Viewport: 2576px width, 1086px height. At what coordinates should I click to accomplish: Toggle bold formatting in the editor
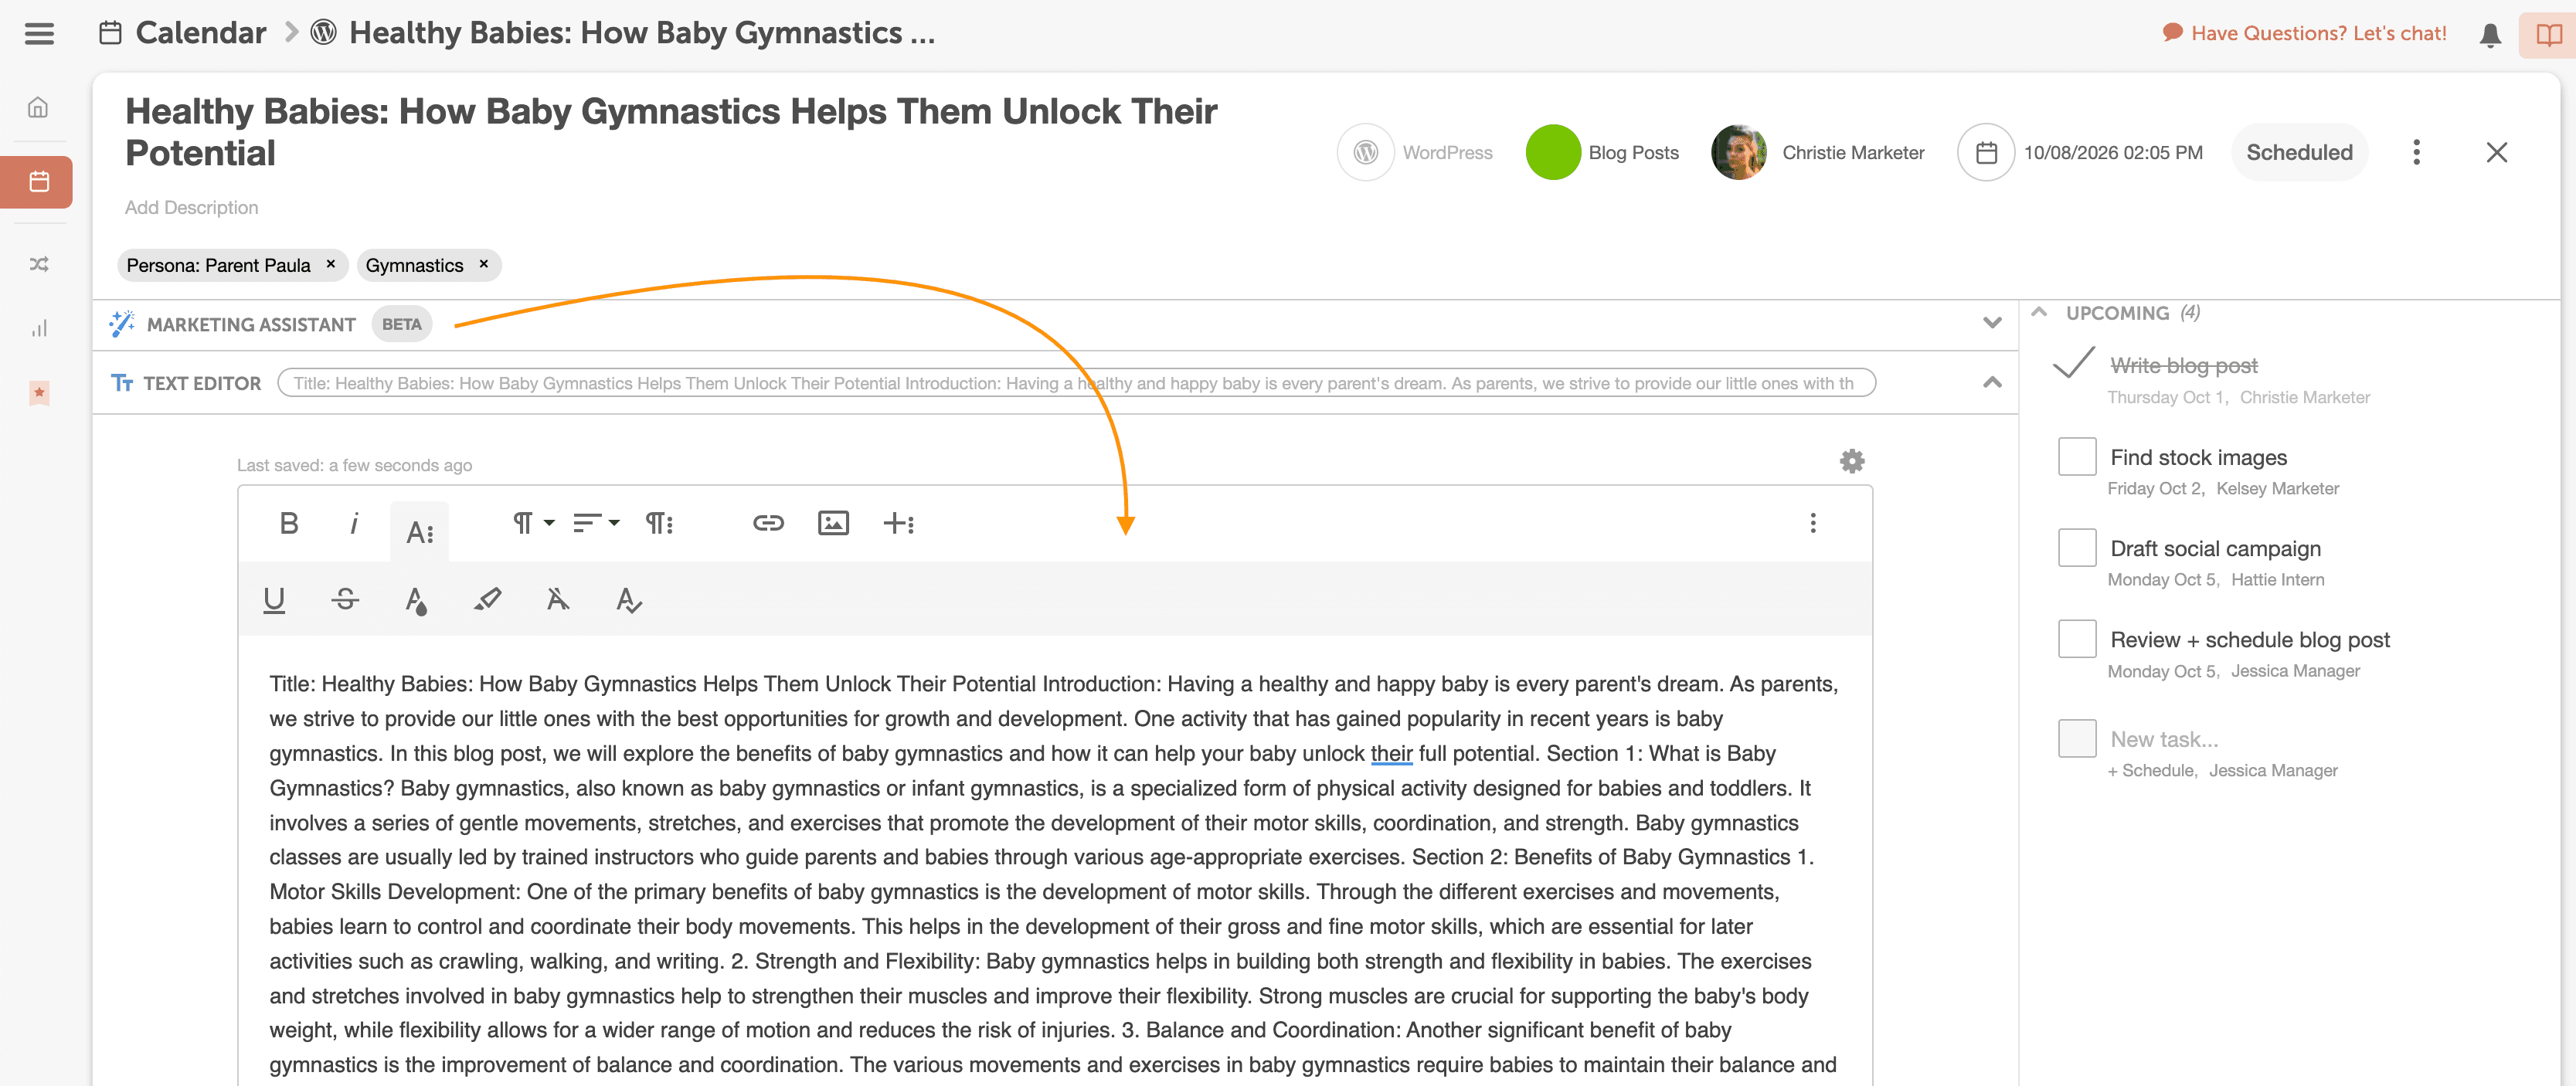(289, 523)
